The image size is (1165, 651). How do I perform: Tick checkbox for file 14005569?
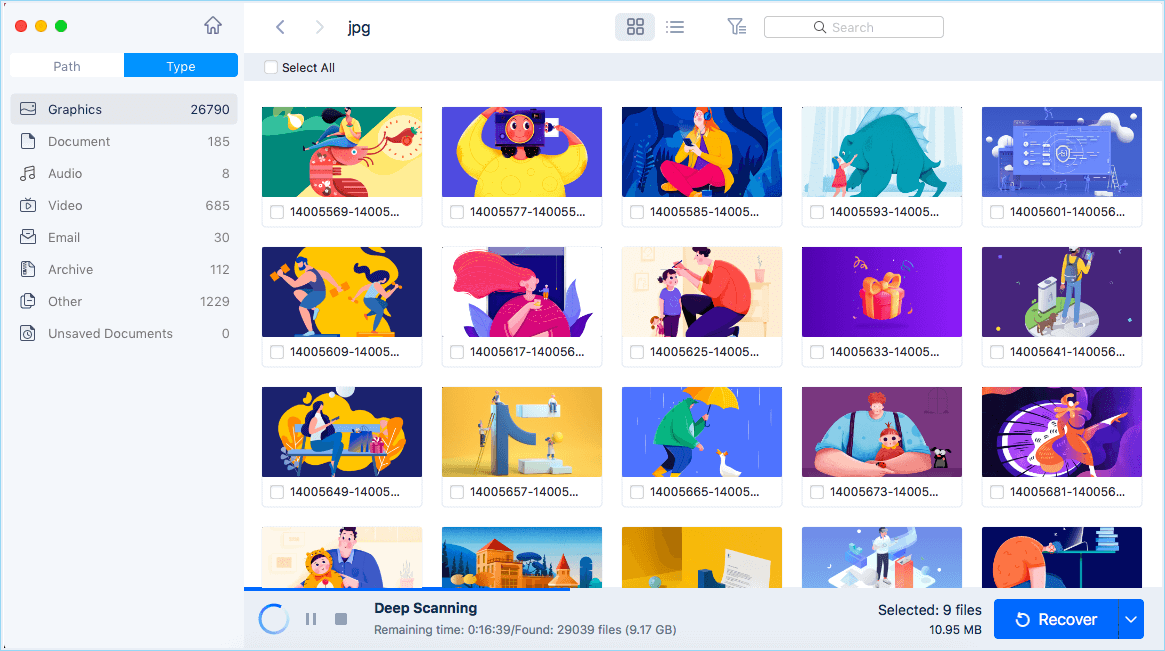(x=277, y=212)
